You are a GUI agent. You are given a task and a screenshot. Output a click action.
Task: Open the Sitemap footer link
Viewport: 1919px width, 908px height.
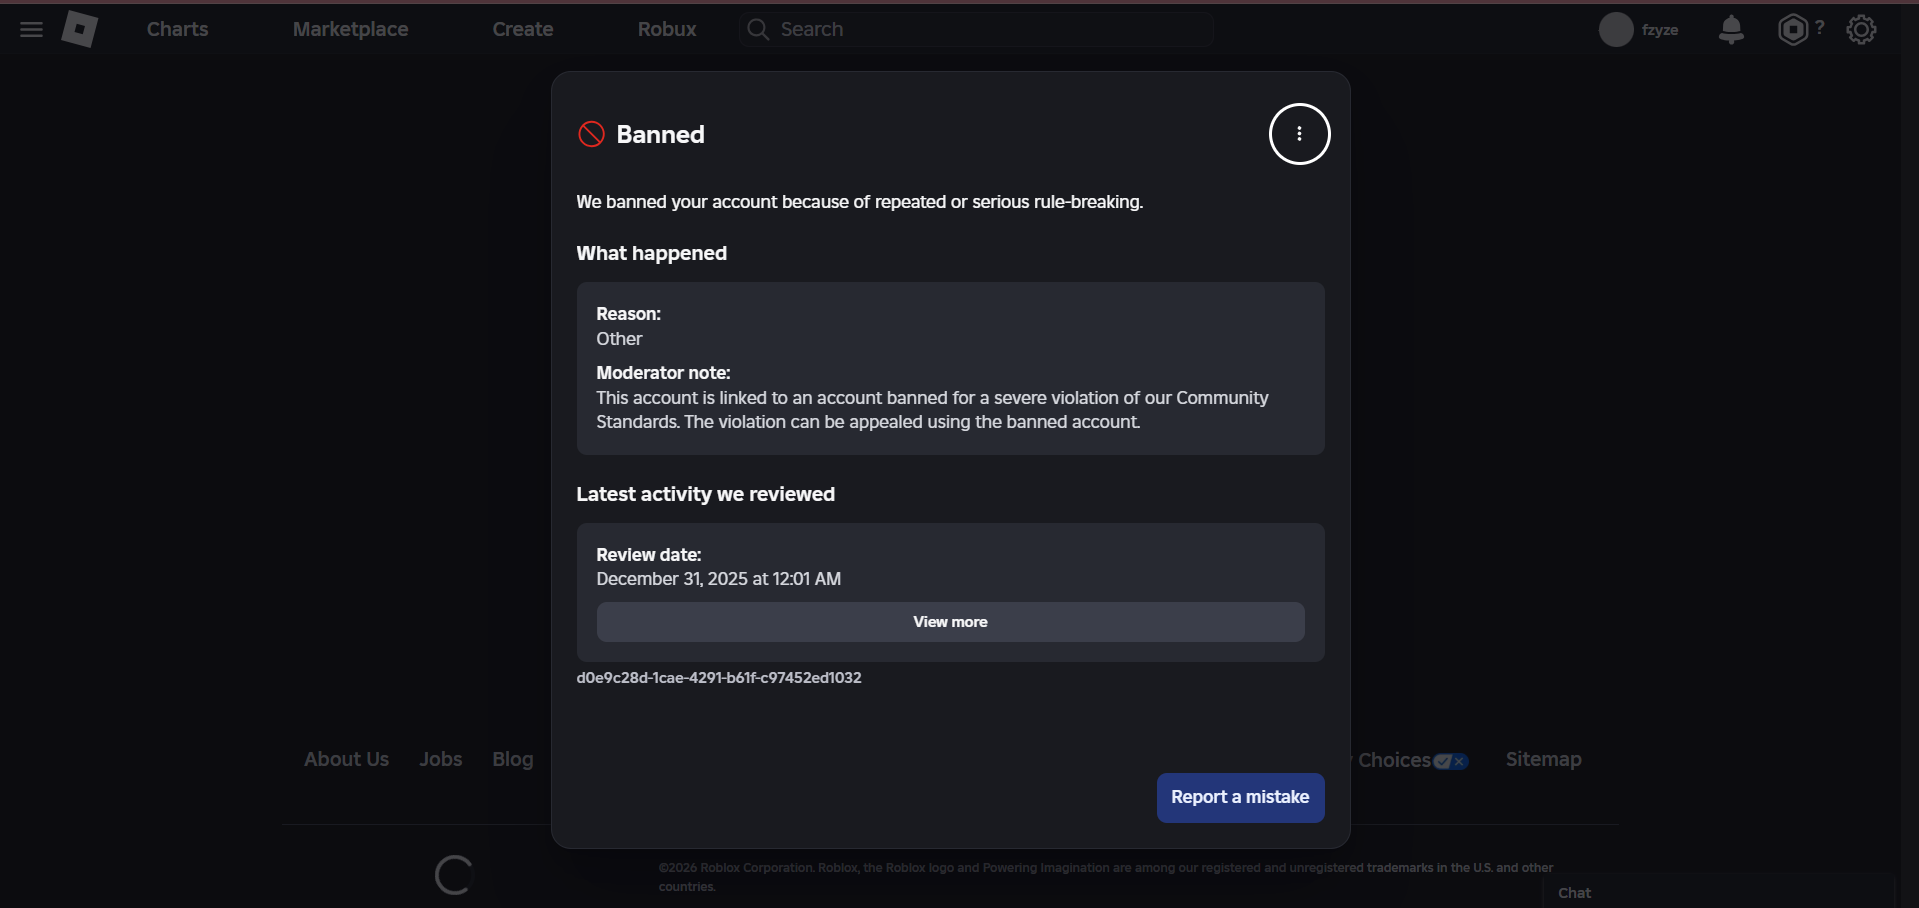[1543, 759]
